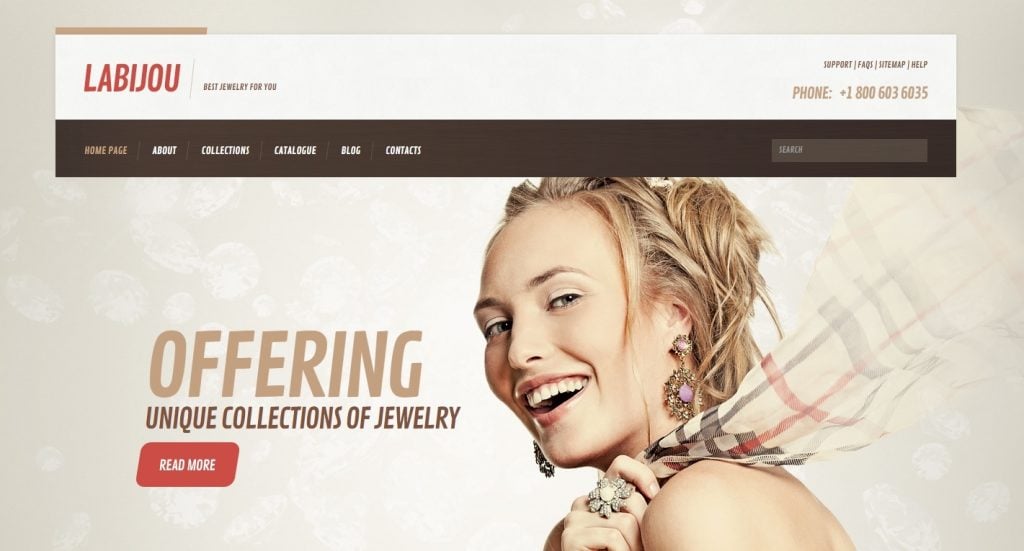
Task: Go to the Sitemap link
Action: point(891,65)
